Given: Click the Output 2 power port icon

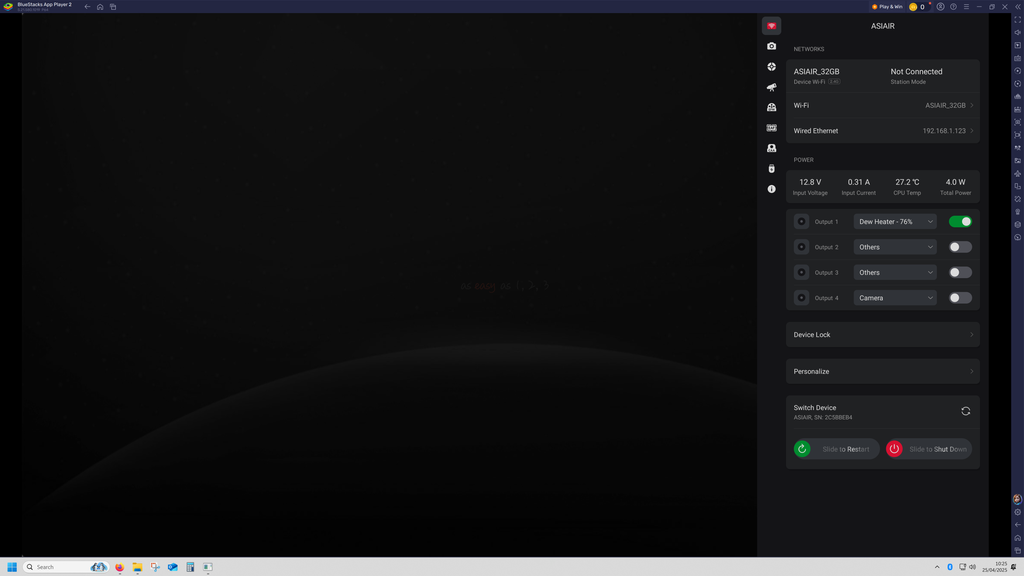Looking at the screenshot, I should (x=801, y=247).
